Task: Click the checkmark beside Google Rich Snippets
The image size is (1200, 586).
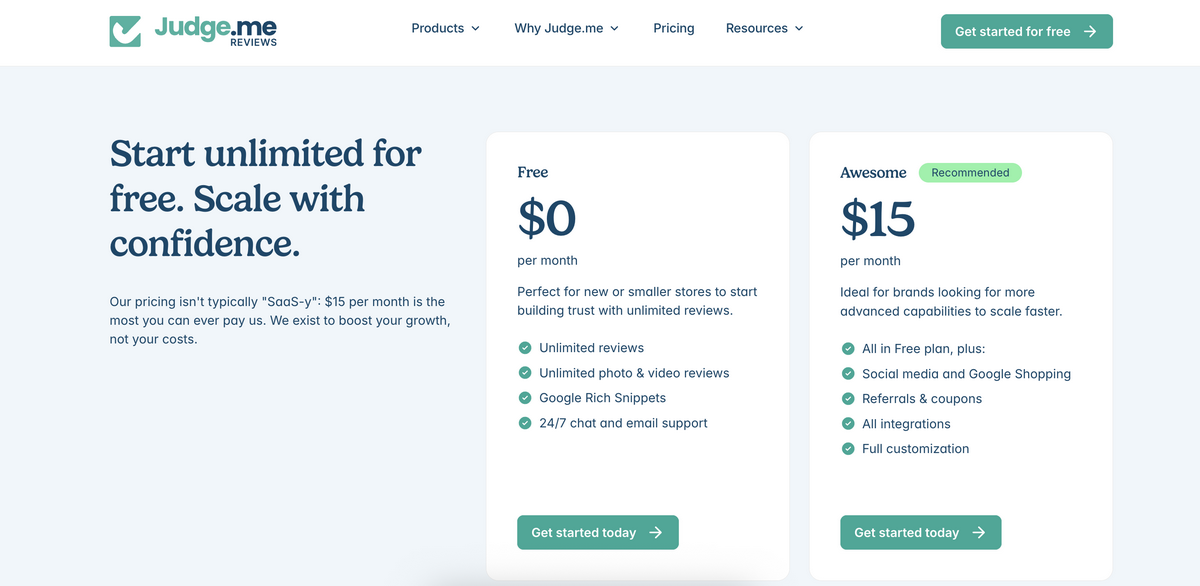Action: point(525,397)
